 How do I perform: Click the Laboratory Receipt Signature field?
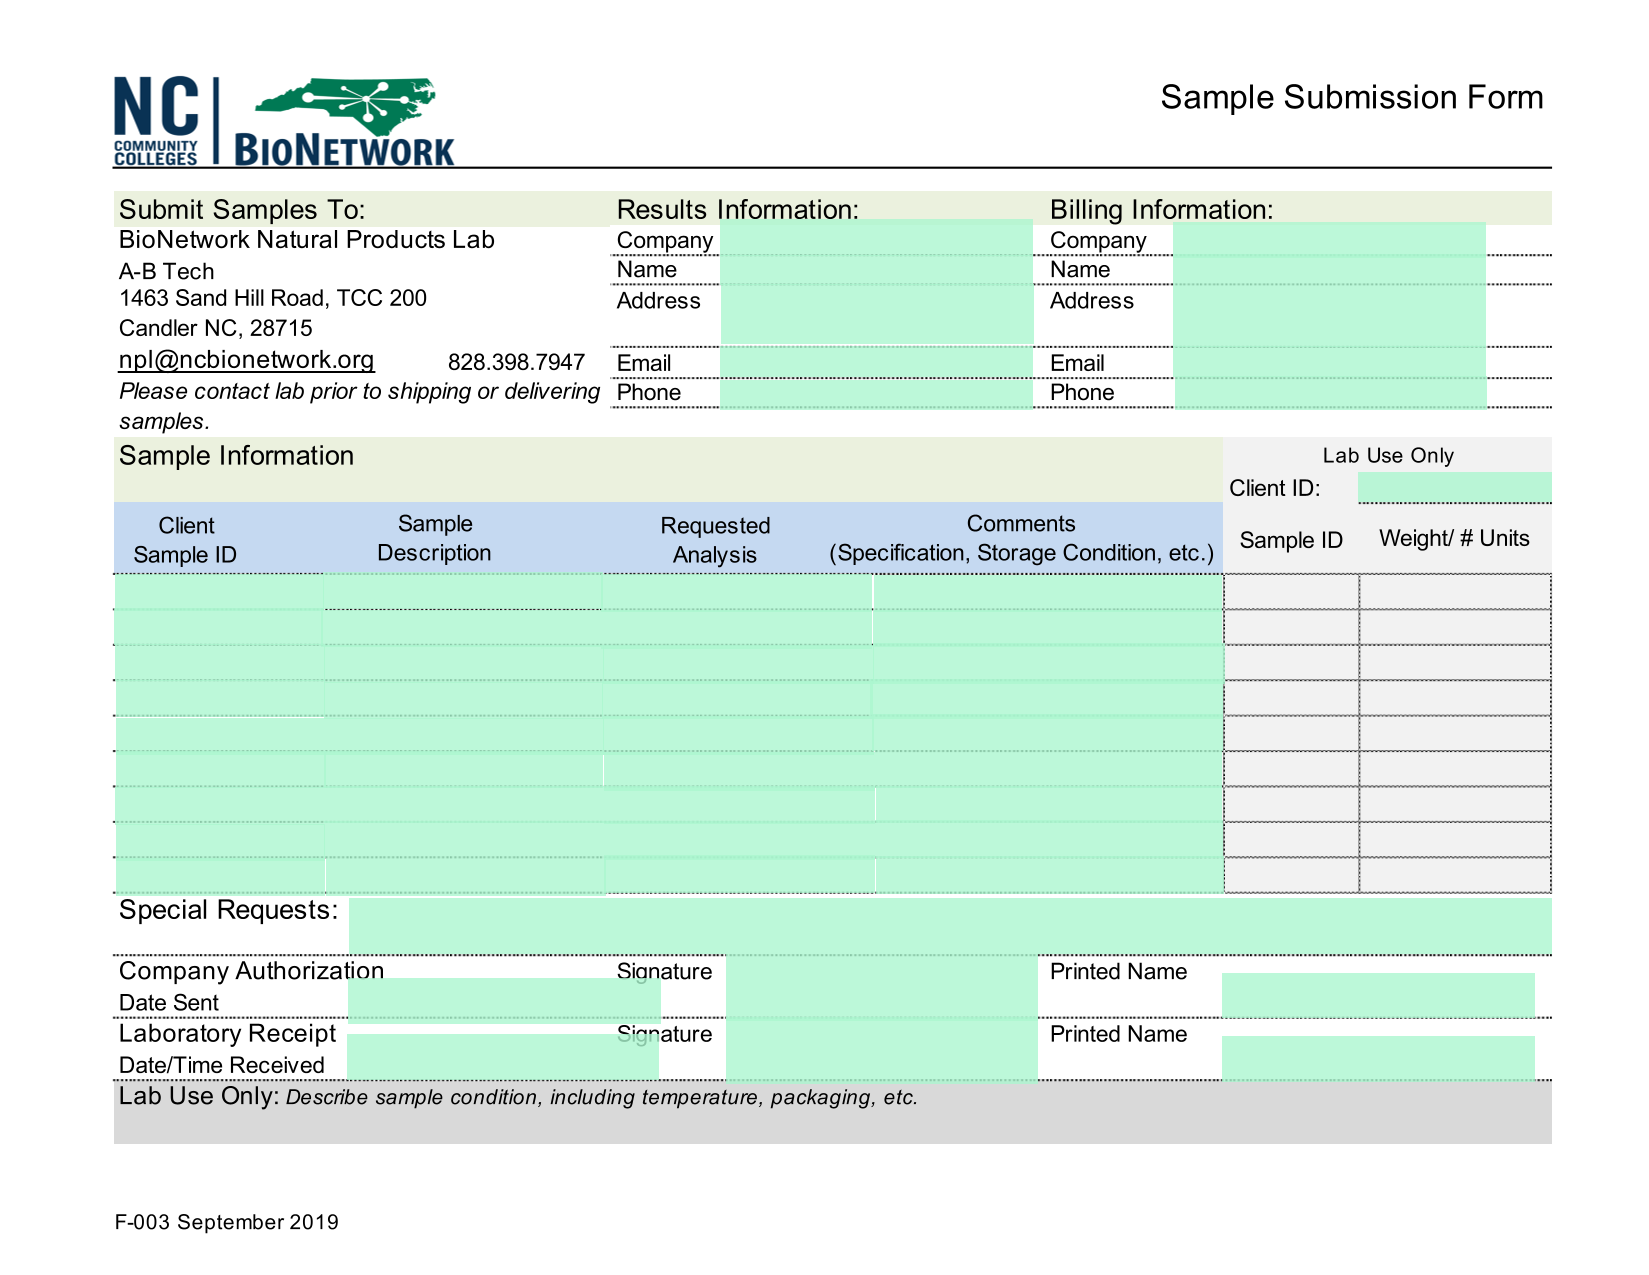coord(882,1050)
